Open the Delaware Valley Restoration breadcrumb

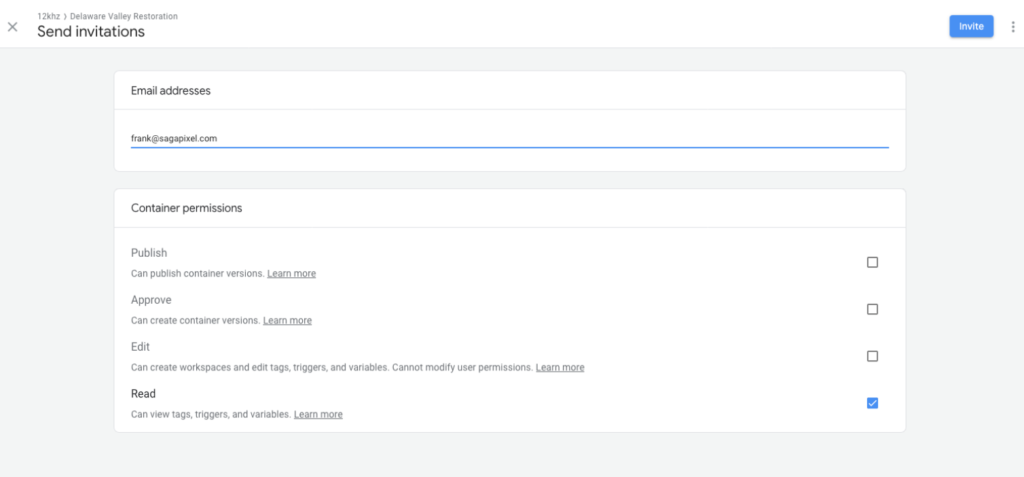pyautogui.click(x=123, y=16)
